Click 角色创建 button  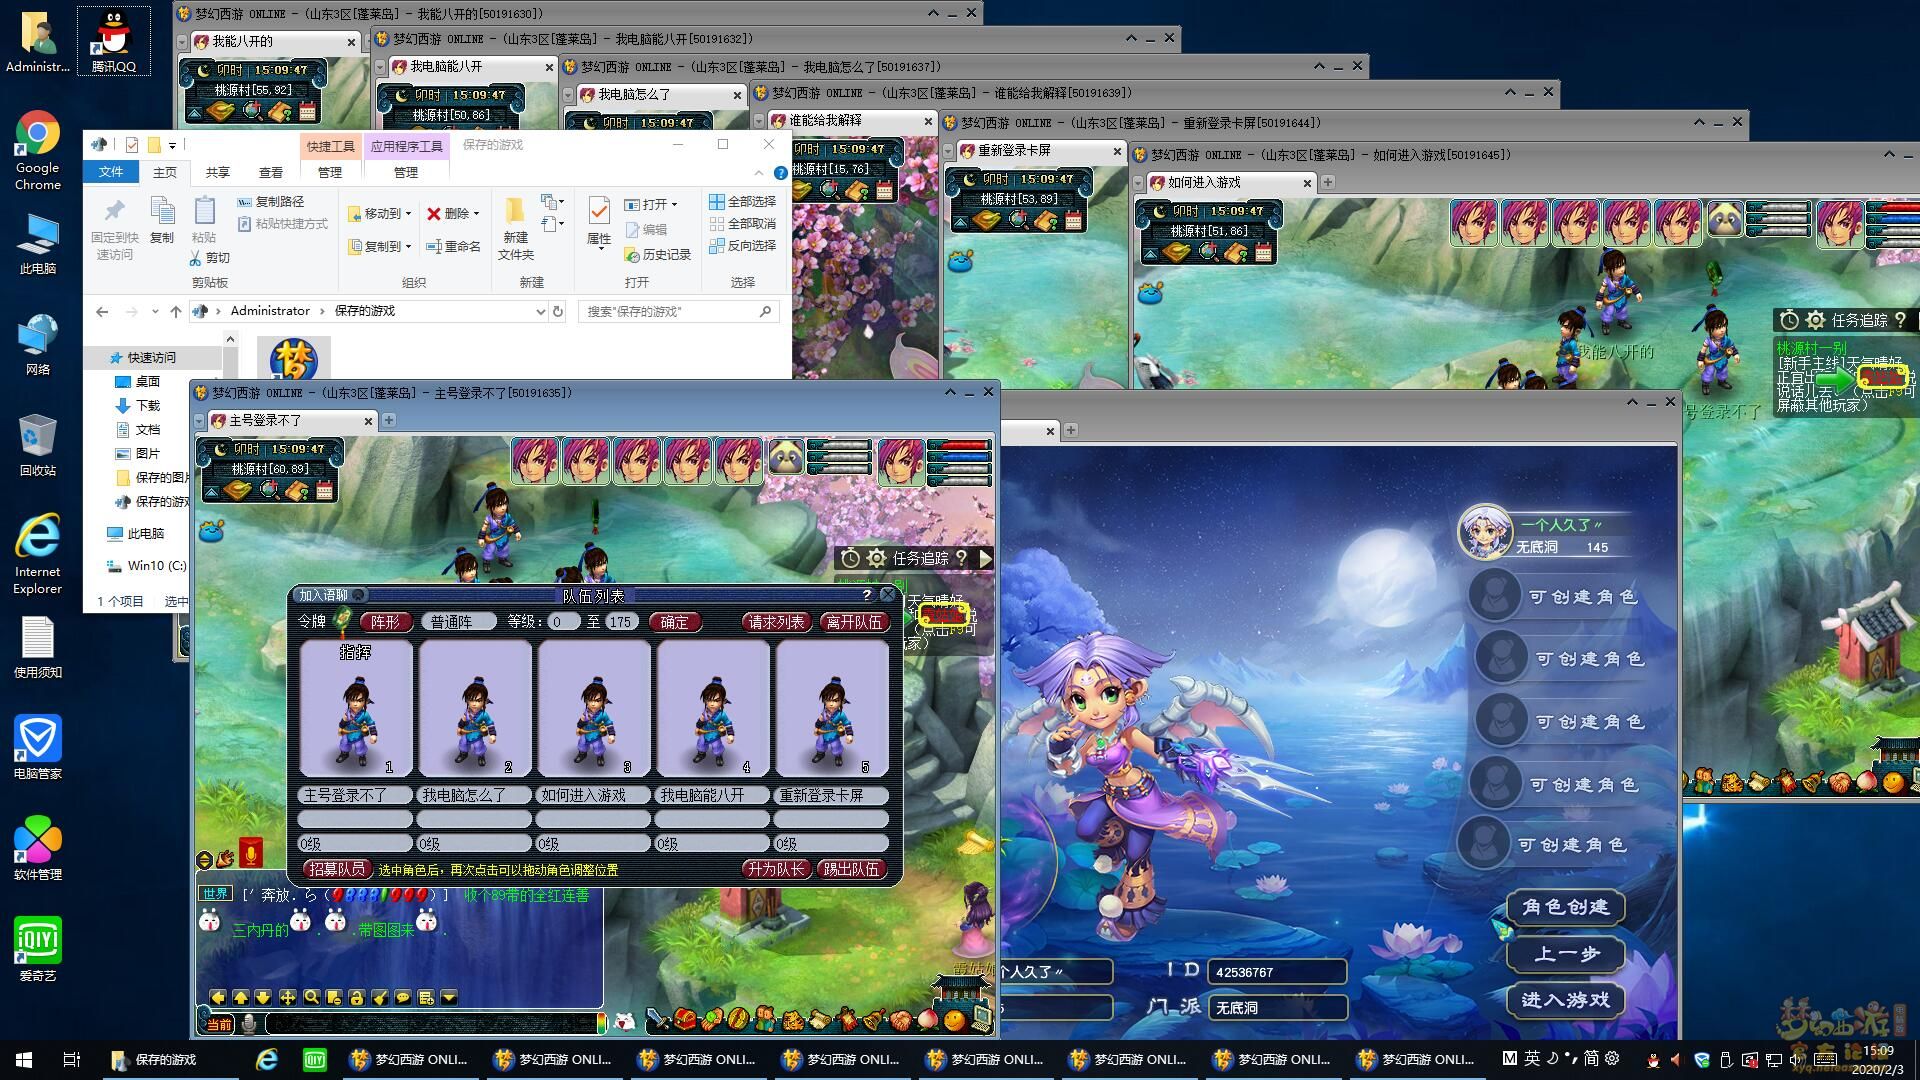point(1565,907)
